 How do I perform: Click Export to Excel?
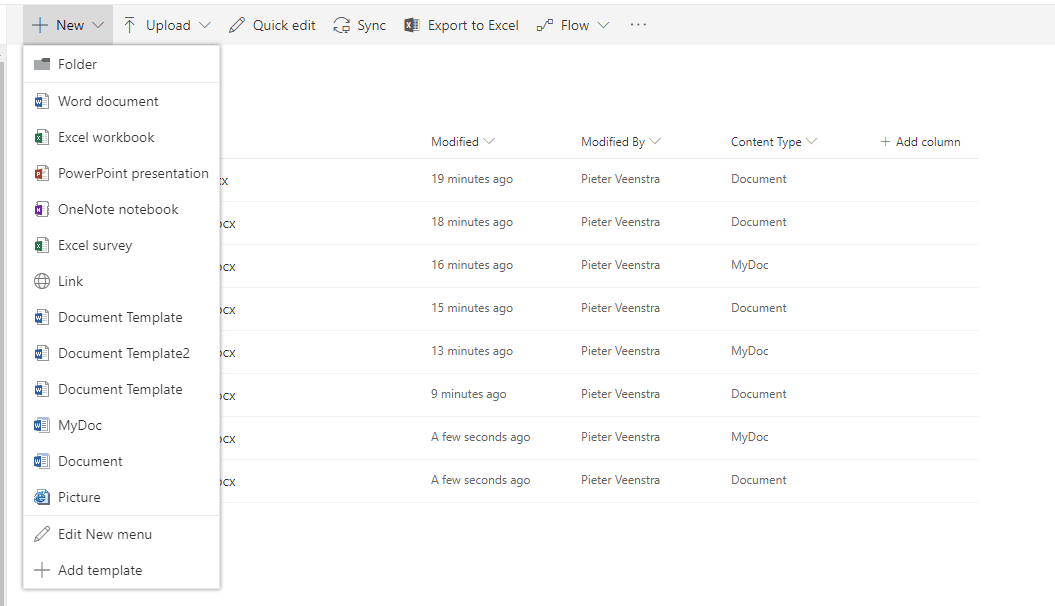[462, 25]
